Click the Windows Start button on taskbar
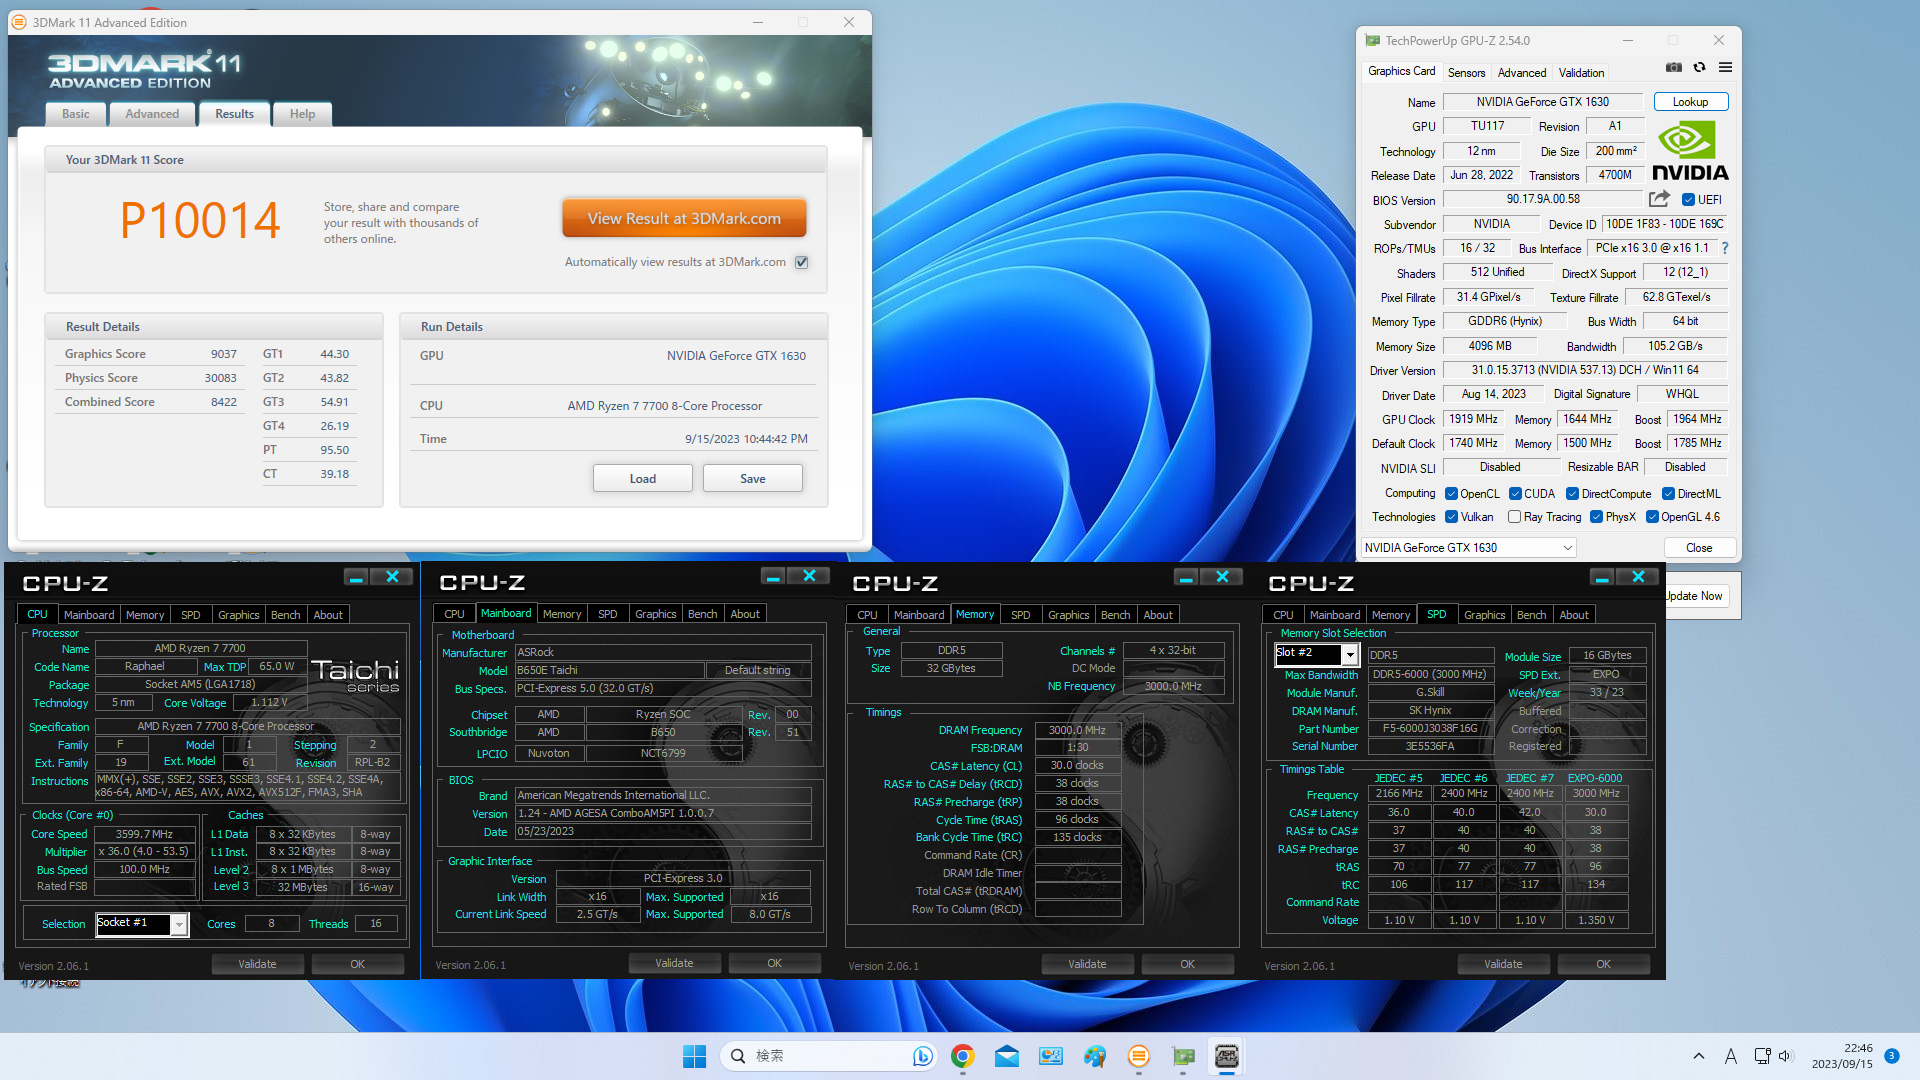Viewport: 1920px width, 1080px height. click(x=694, y=1056)
